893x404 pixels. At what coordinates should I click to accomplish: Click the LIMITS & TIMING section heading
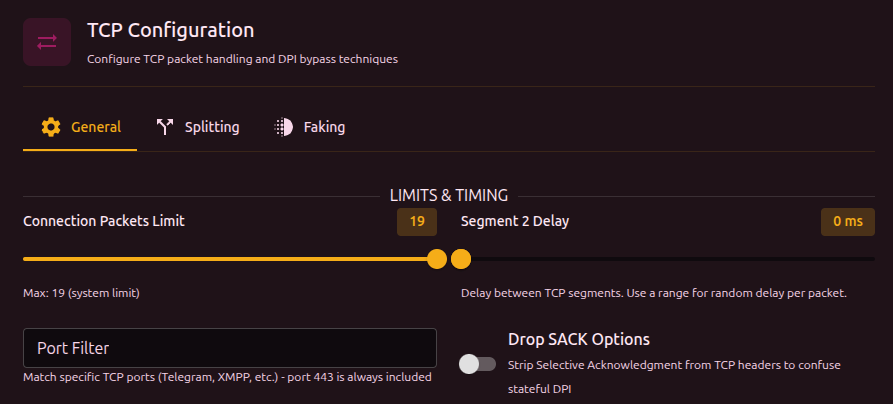click(449, 195)
